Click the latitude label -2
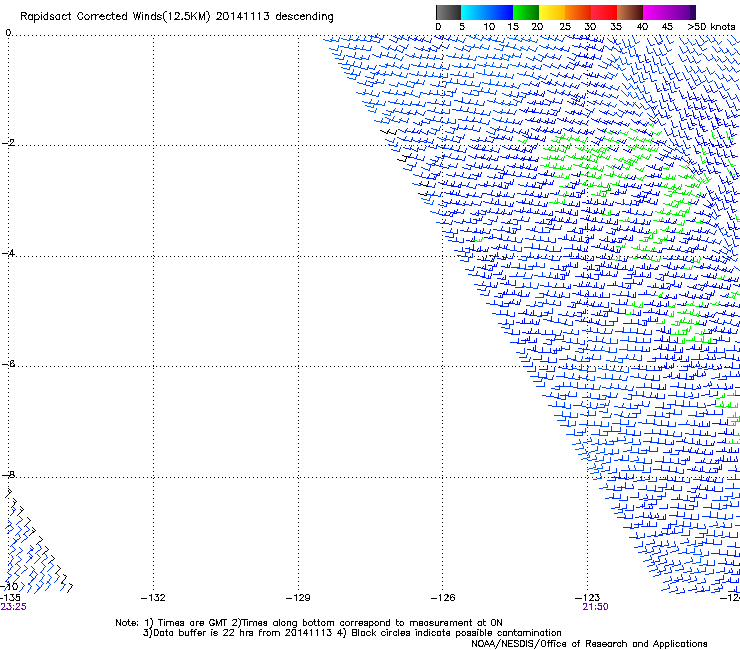740x650 pixels. 8,143
